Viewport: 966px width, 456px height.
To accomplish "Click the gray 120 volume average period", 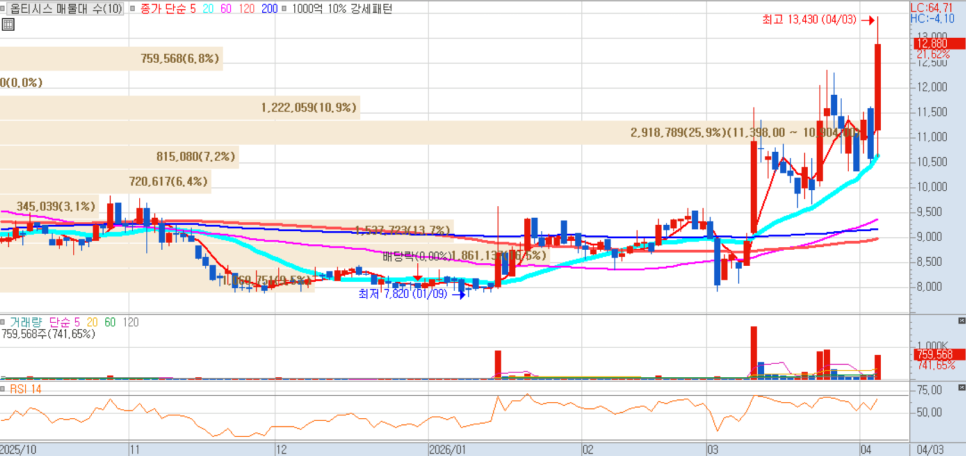I will [131, 322].
